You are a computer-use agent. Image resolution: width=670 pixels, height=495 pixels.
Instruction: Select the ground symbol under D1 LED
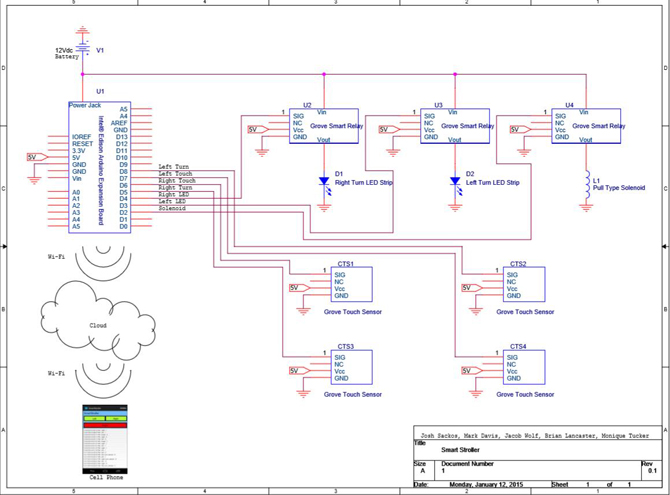point(324,208)
